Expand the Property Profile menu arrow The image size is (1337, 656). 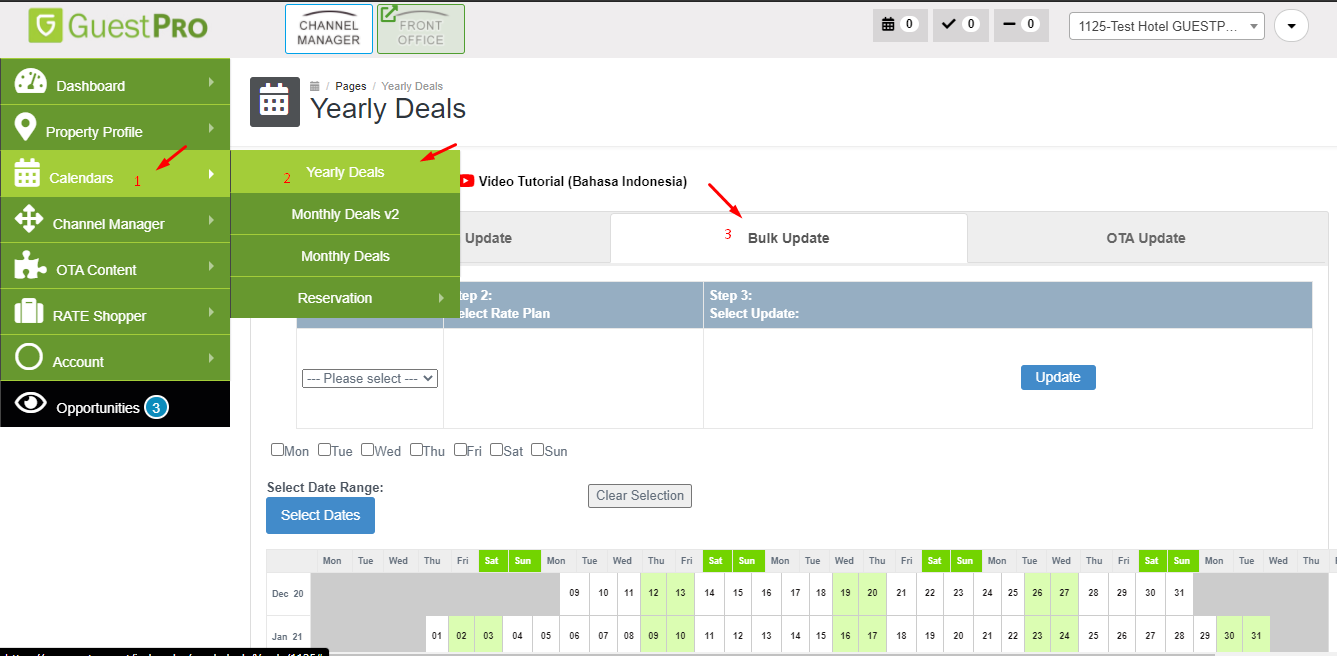tap(211, 129)
